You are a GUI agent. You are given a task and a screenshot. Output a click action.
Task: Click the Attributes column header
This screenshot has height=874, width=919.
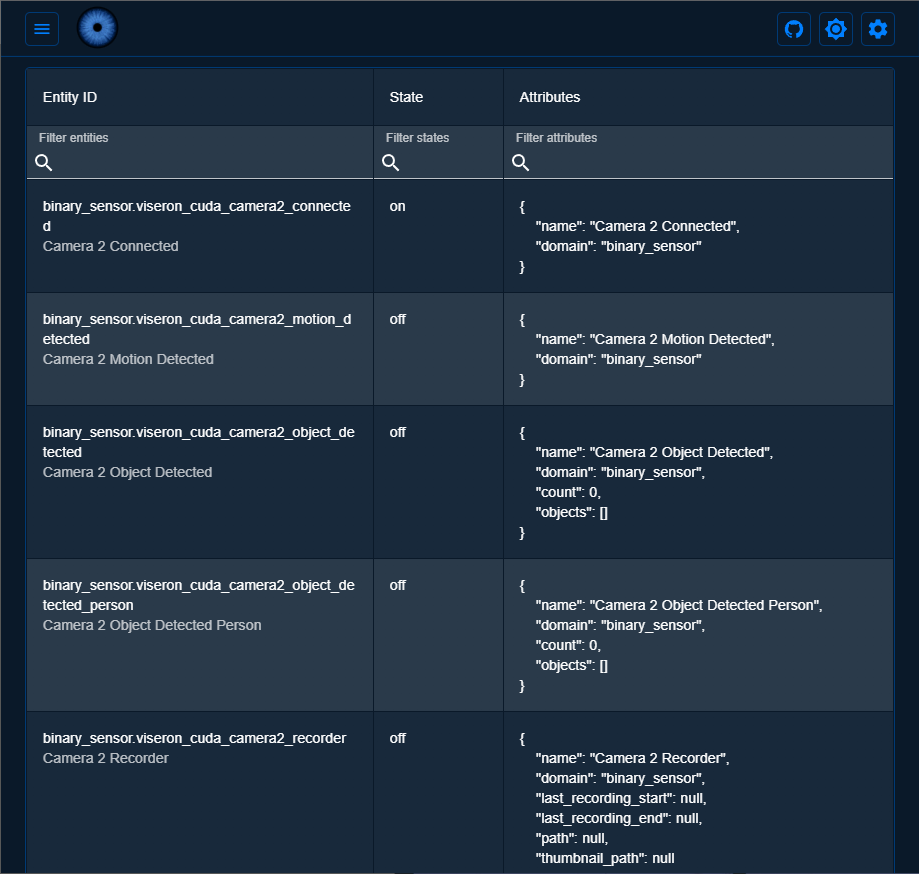point(549,97)
